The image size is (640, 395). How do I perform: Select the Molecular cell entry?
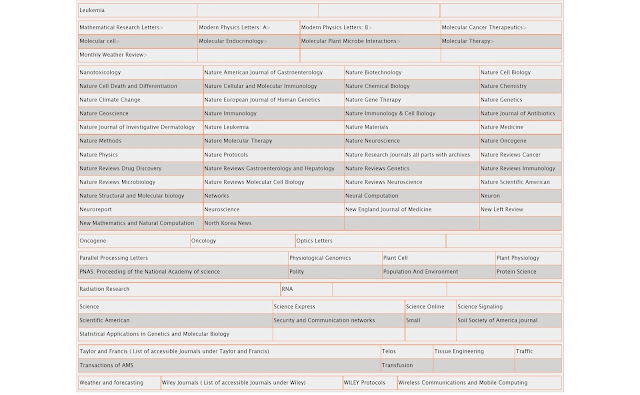click(x=99, y=41)
